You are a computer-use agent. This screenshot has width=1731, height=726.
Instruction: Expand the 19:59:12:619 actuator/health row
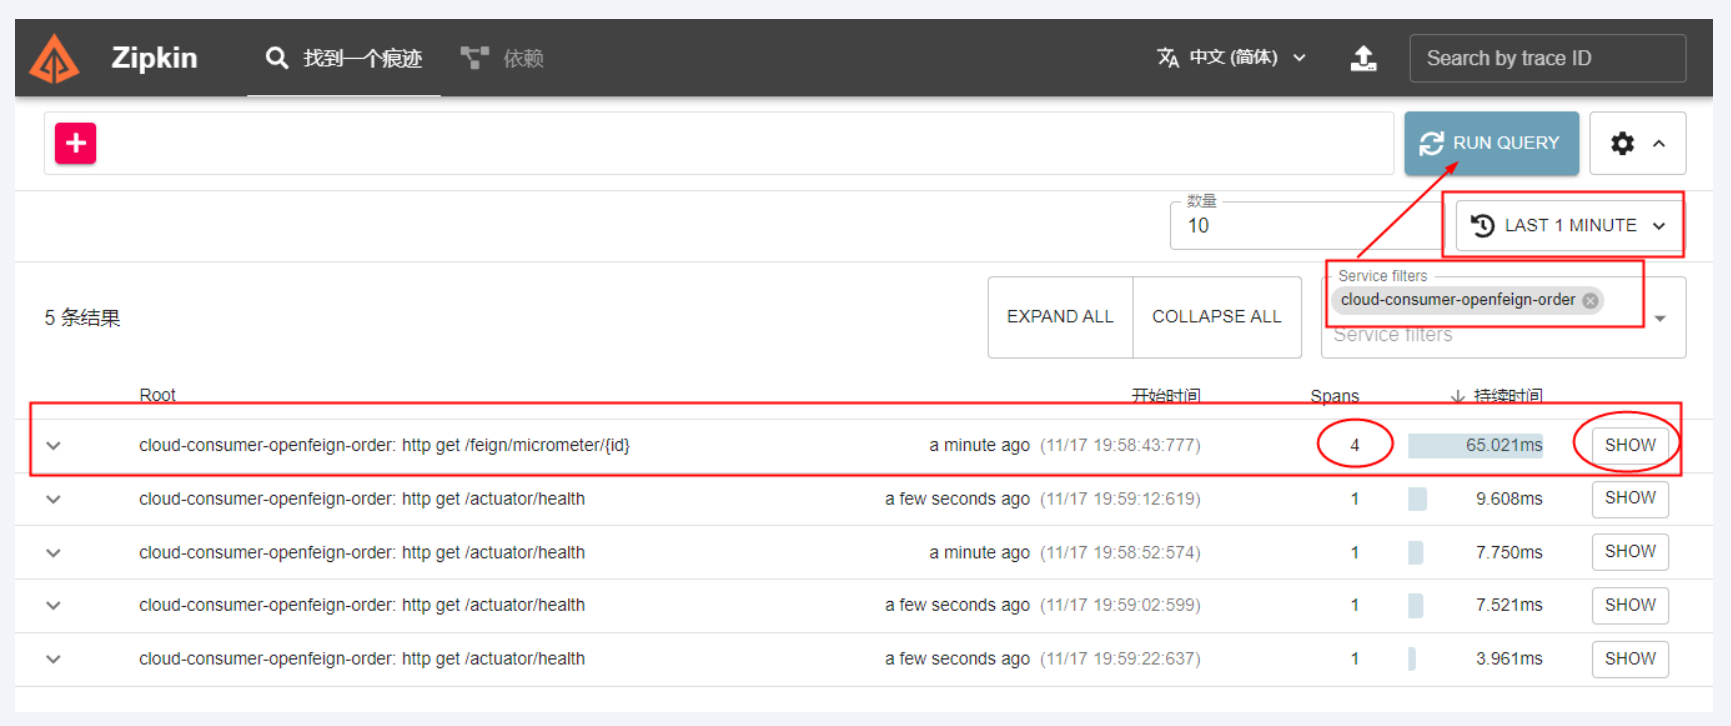click(54, 499)
